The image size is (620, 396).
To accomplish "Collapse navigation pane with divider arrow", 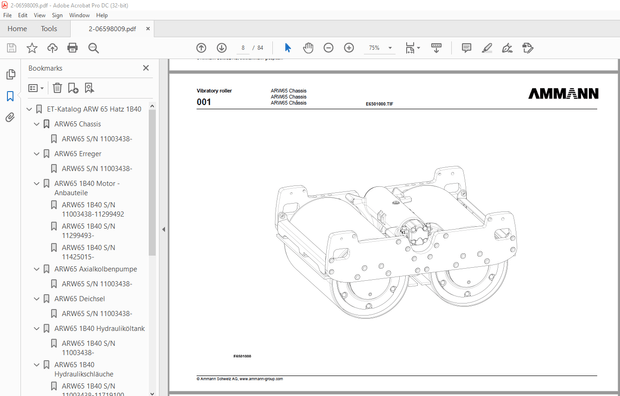I will [163, 229].
